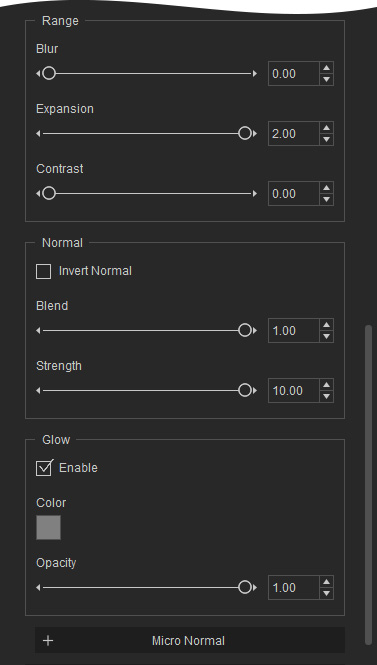Screen dimensions: 377x665
Task: Click the plus icon beside Micro Normal
Action: tap(48, 640)
